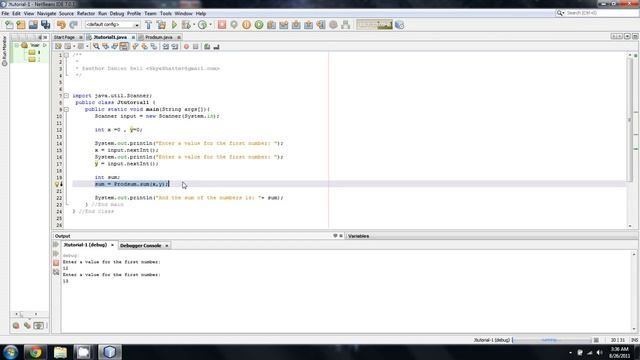Click the Step Over Expression icon
The image size is (640, 360).
[284, 25]
